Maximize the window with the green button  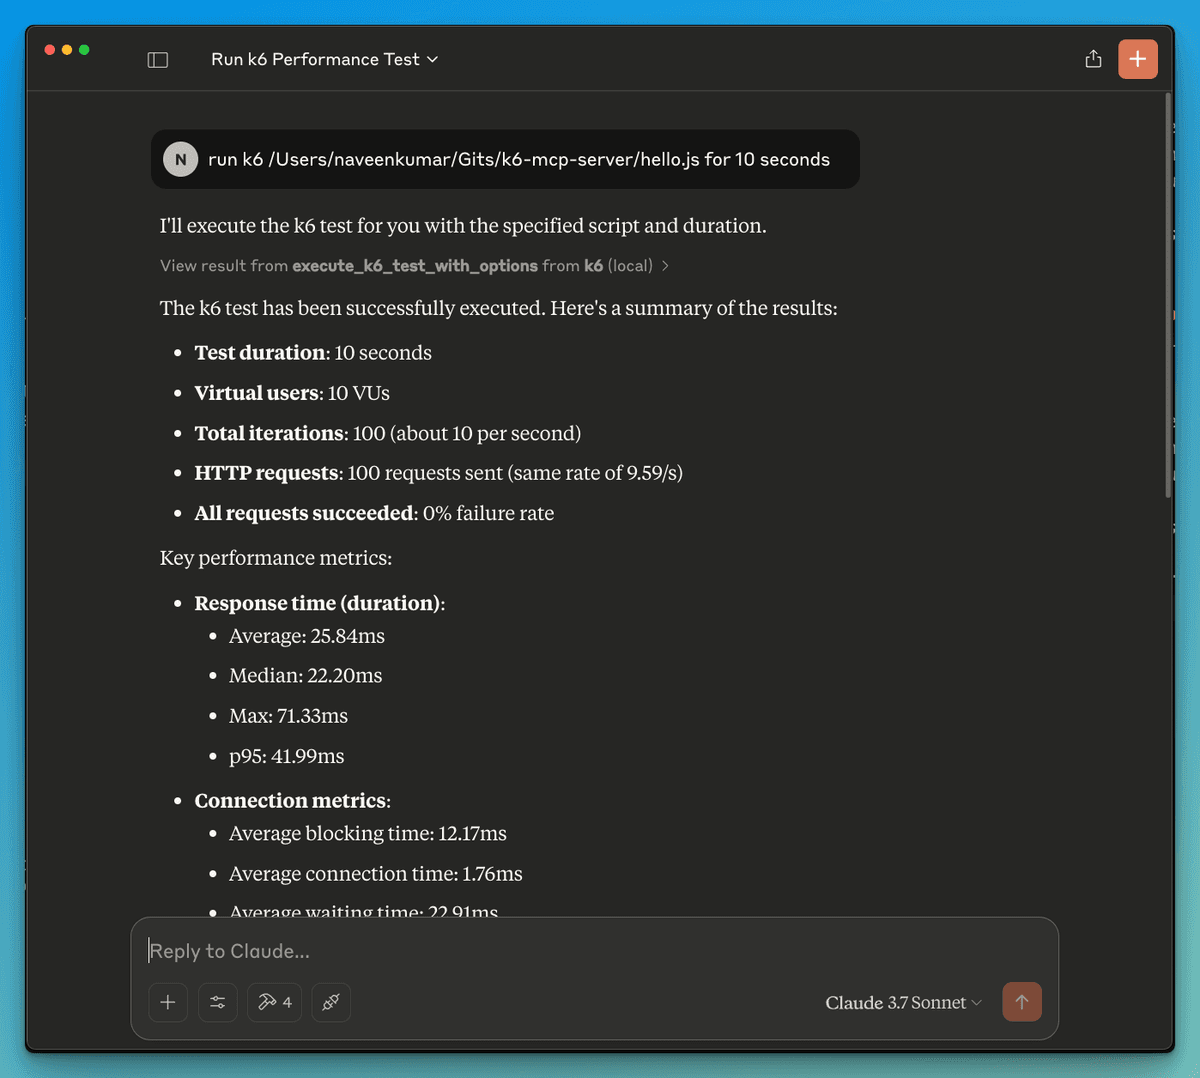click(84, 50)
